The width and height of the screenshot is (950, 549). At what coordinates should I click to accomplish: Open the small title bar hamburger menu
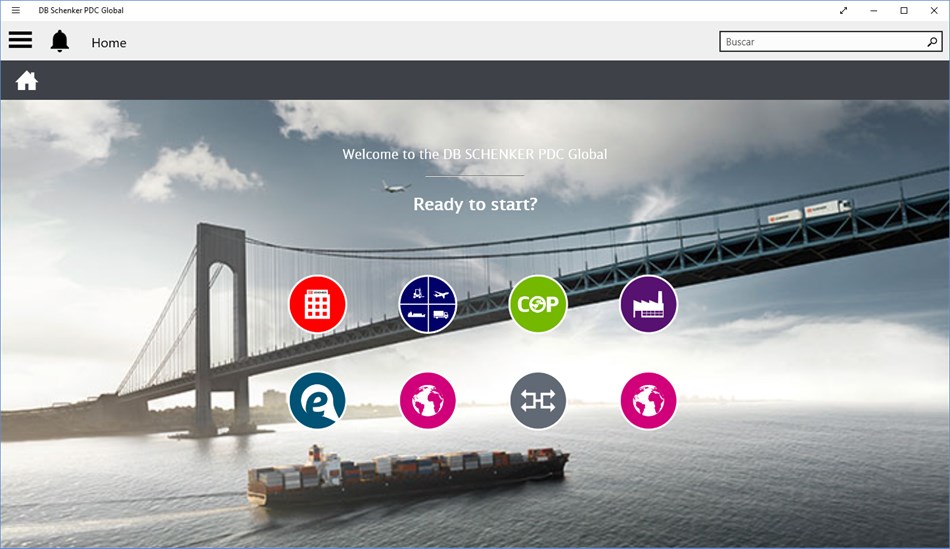pos(16,10)
